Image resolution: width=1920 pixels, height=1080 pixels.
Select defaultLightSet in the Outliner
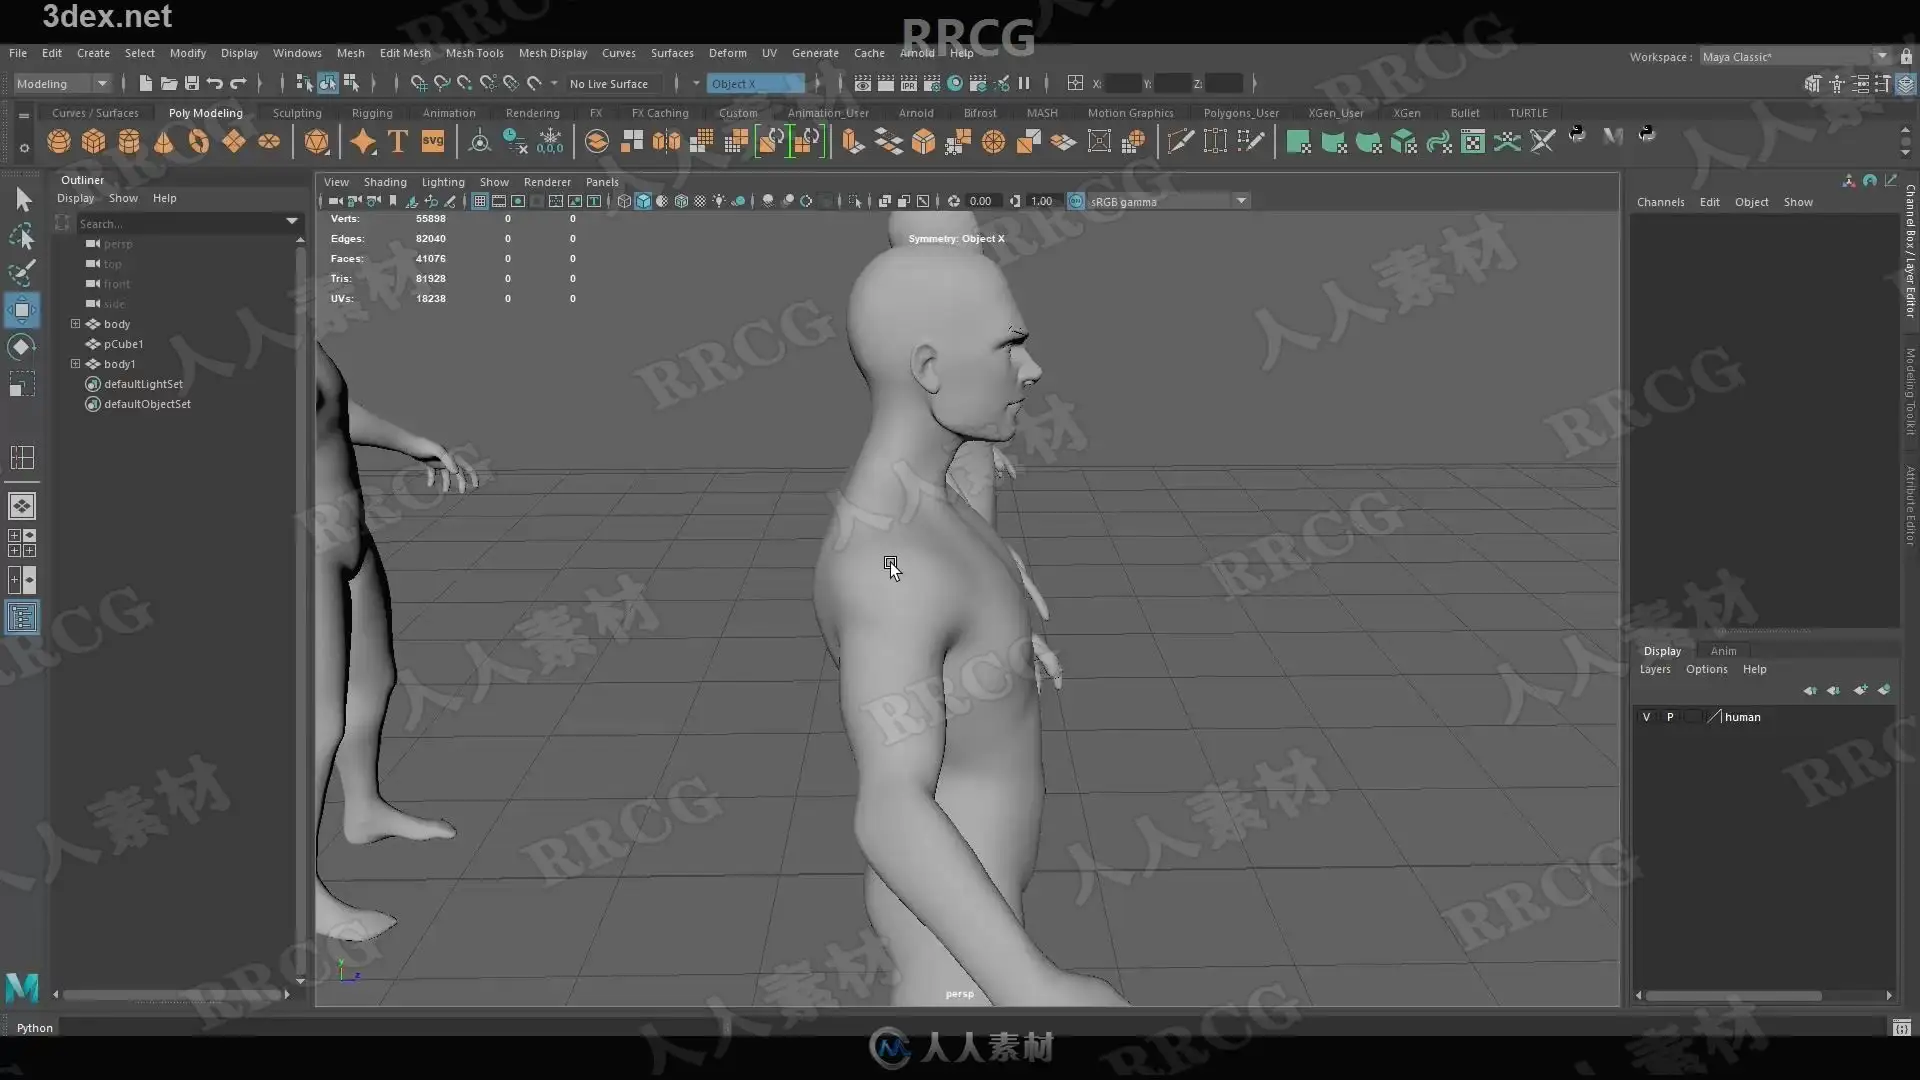pos(143,384)
